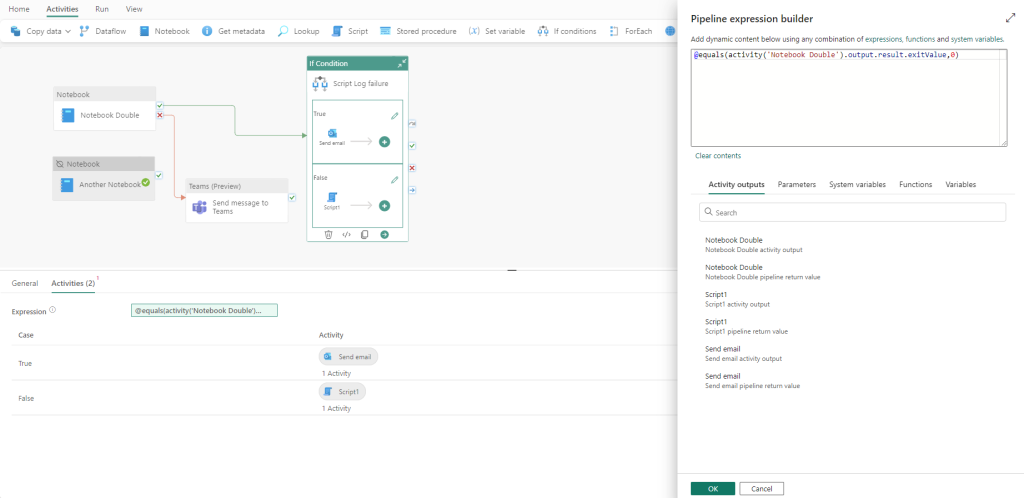Click If Condition on-completion blue arrow connector

412,190
